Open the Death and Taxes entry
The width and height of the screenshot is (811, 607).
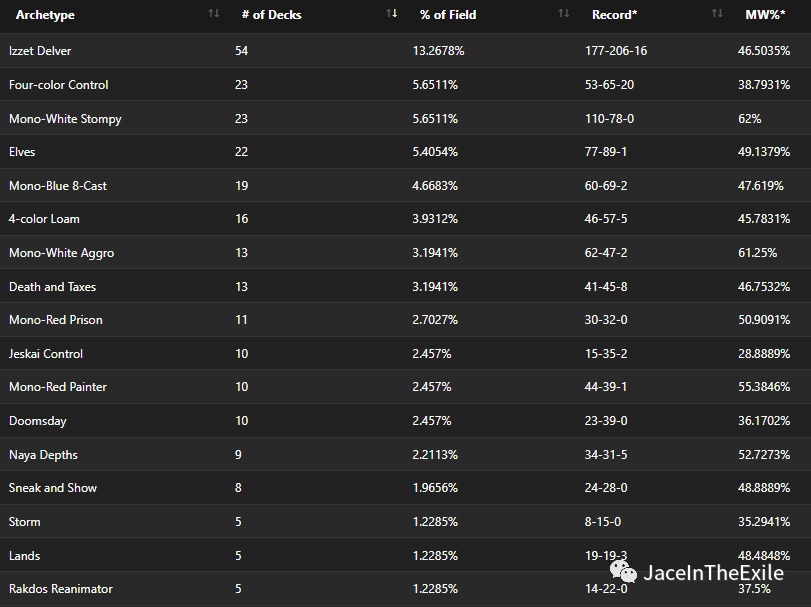coord(52,287)
